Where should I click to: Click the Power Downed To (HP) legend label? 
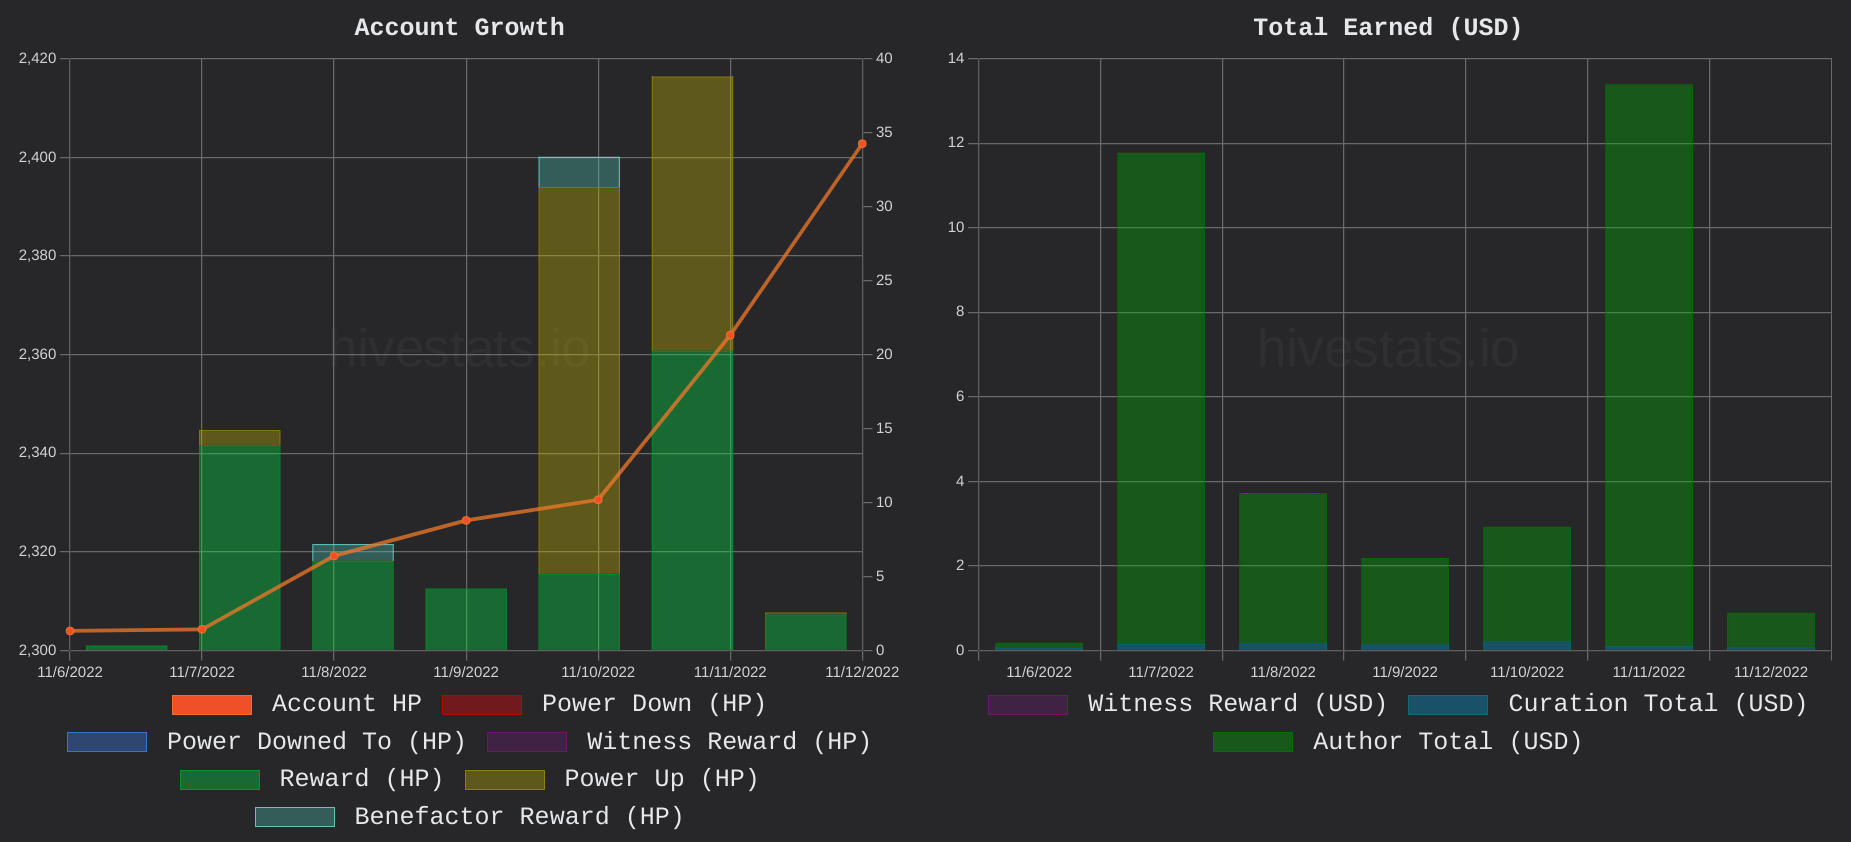click(x=317, y=742)
